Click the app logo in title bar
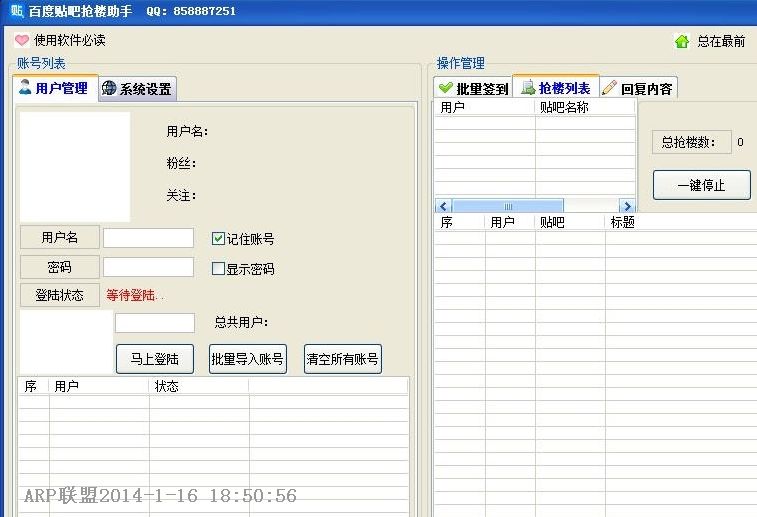This screenshot has width=757, height=517. click(16, 11)
